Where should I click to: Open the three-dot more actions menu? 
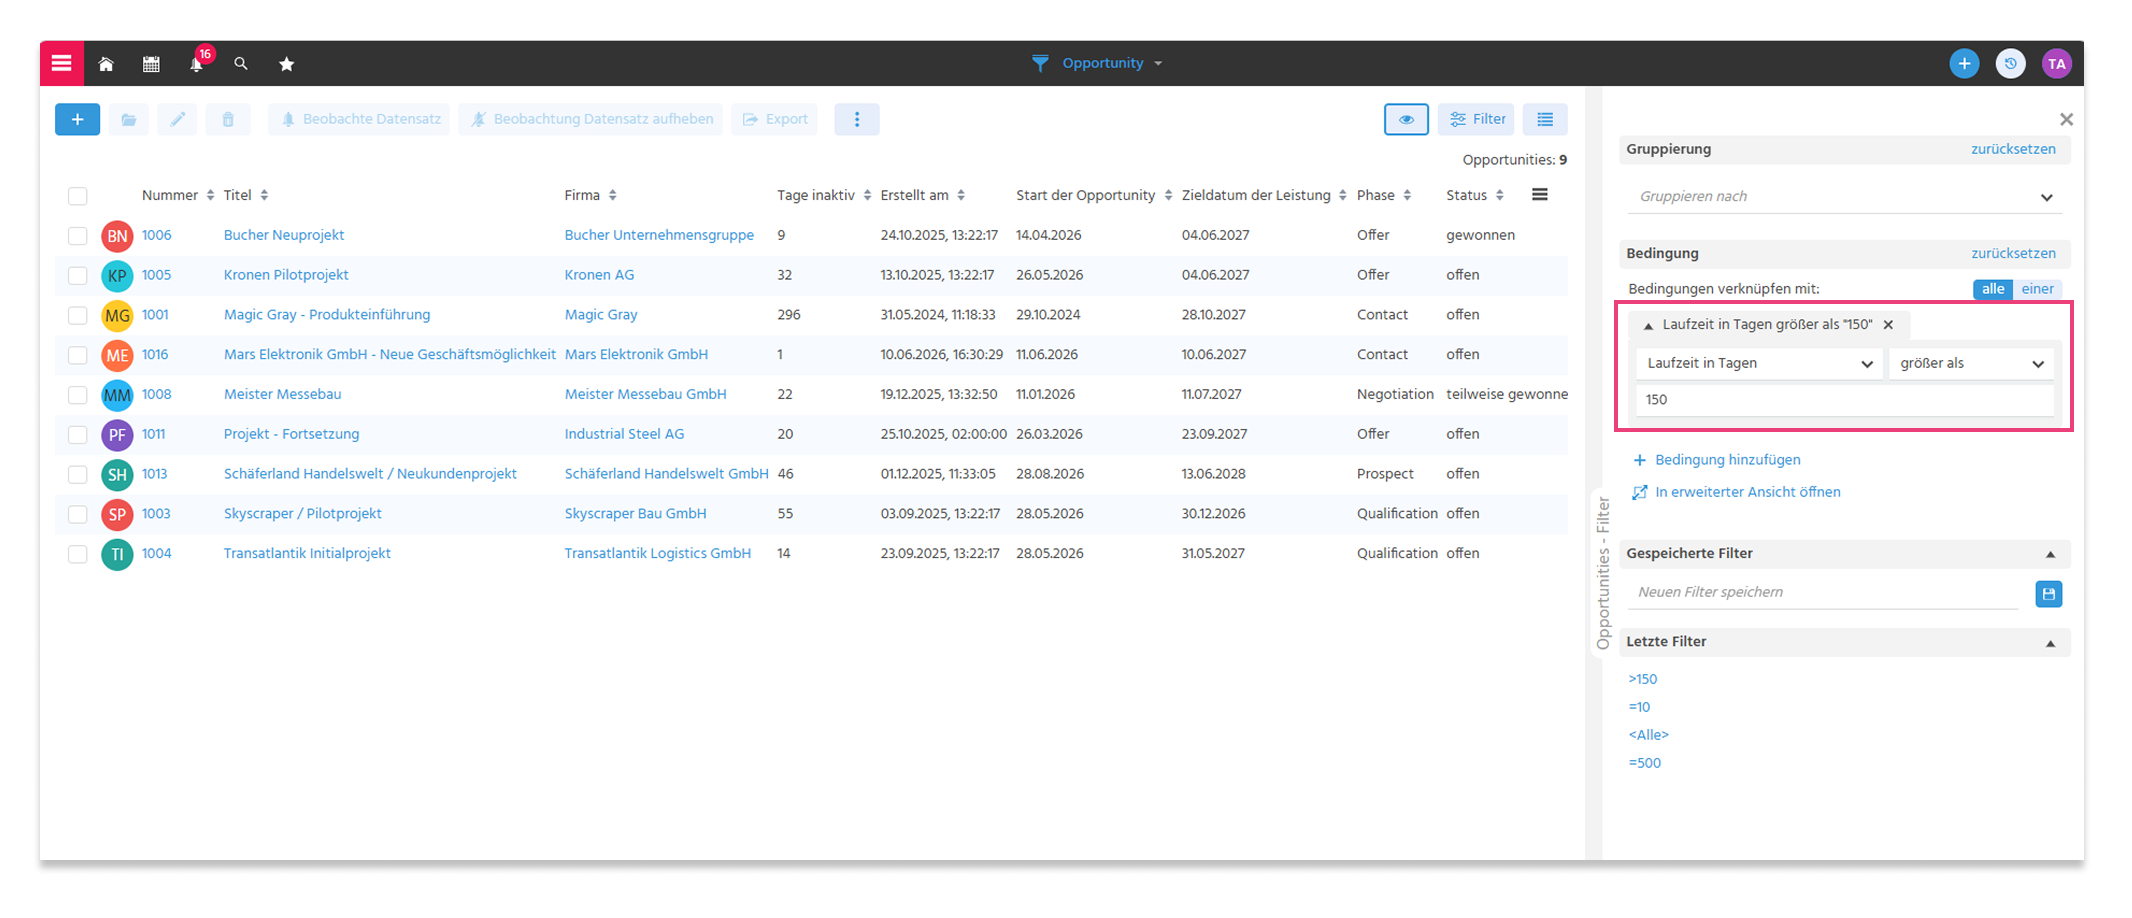tap(857, 119)
